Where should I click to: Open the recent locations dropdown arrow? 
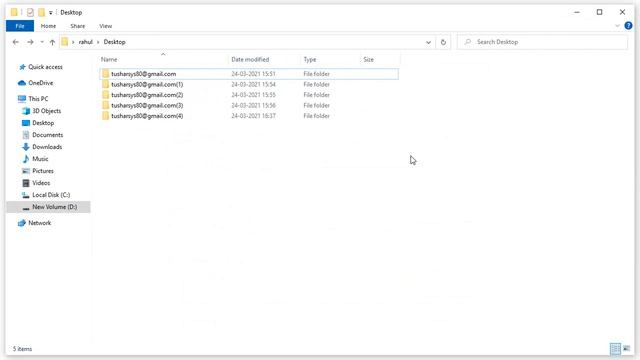(42, 42)
